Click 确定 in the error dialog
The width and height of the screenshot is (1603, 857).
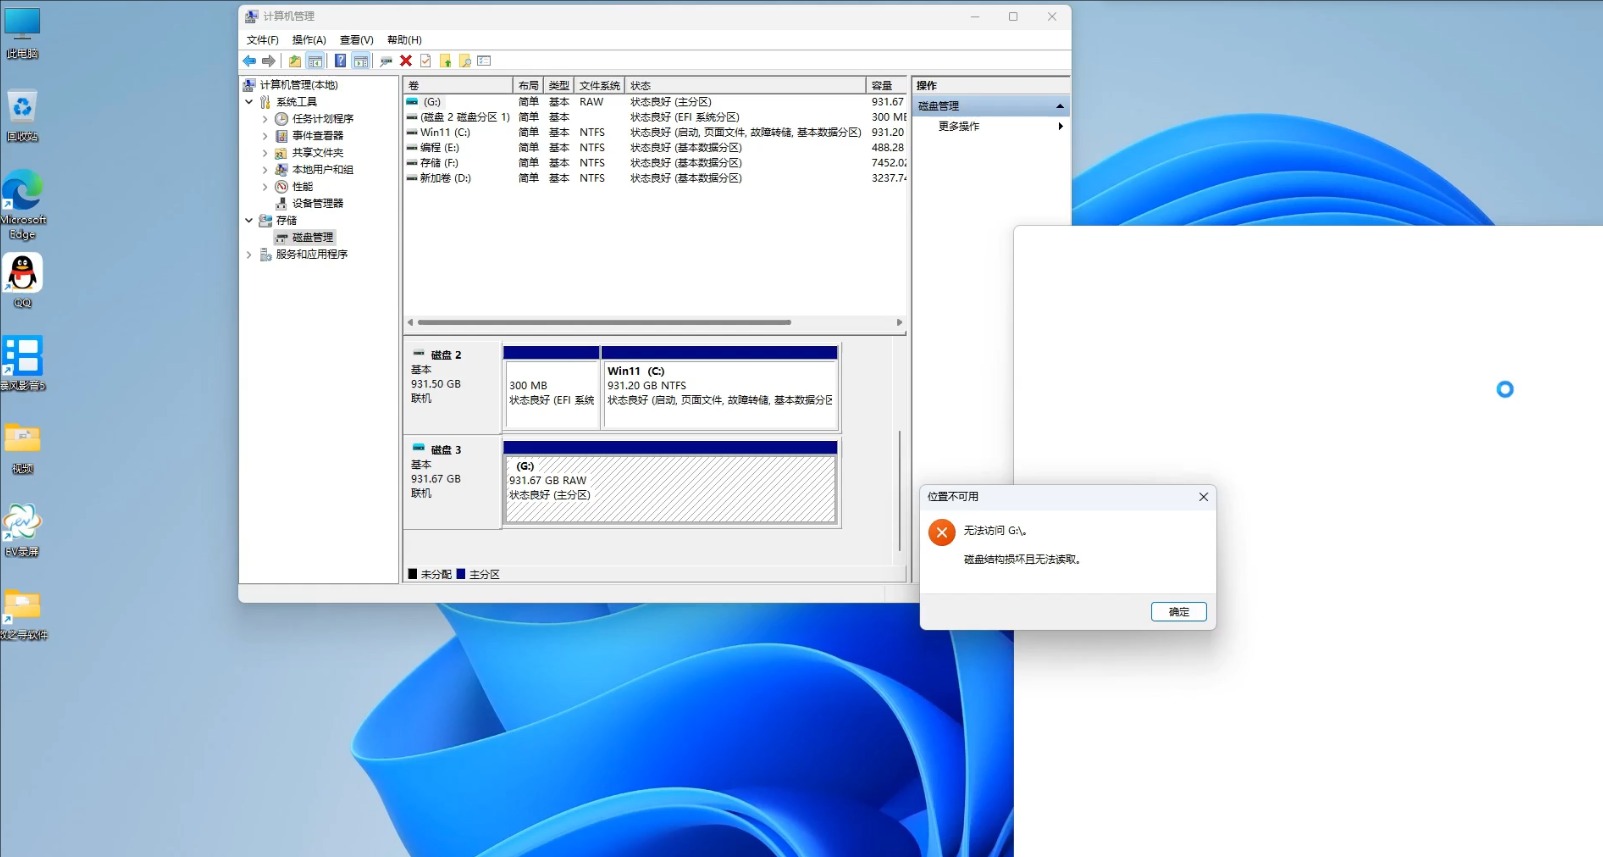point(1179,612)
